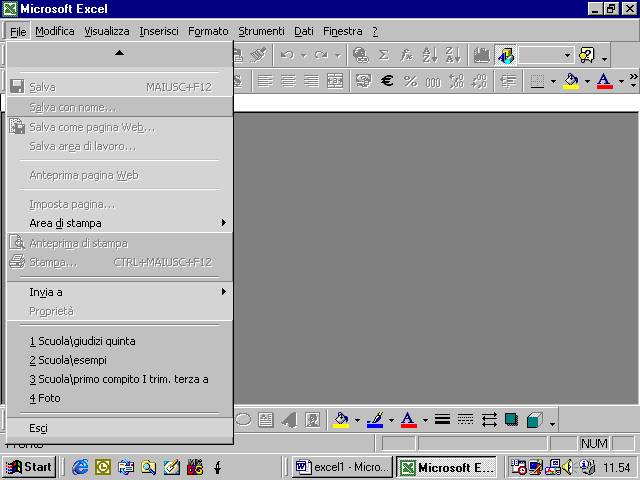This screenshot has height=480, width=640.
Task: Open the Line Style icon
Action: click(442, 420)
